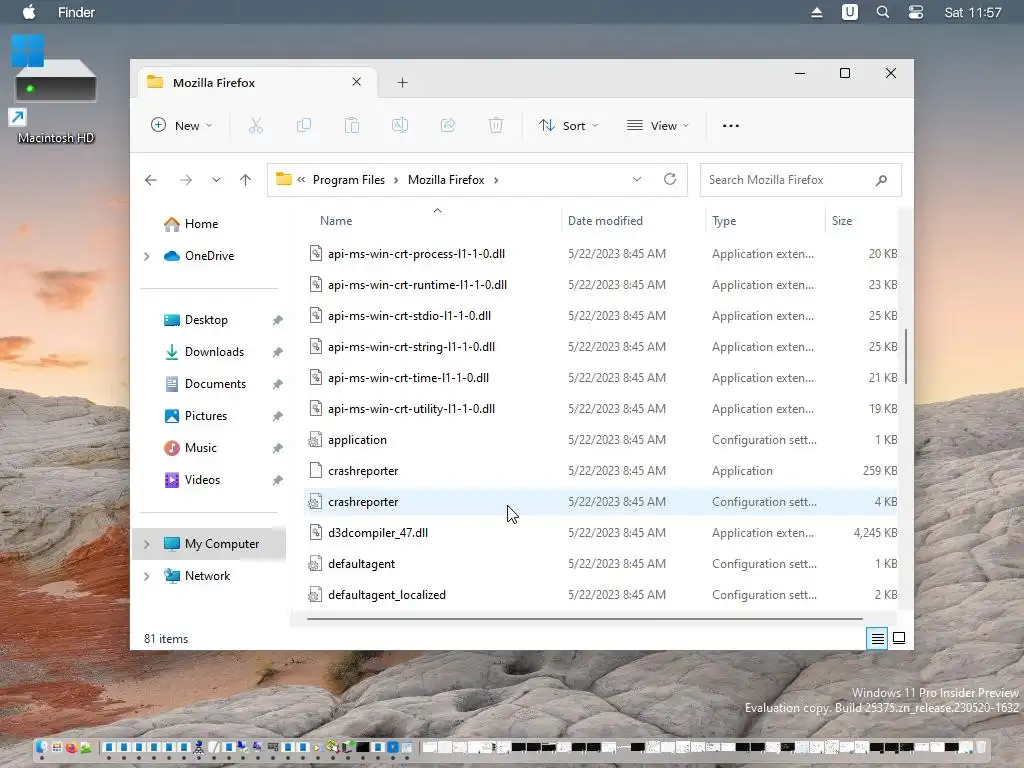
Task: Select api-ms-win-crt-runtime-l1-1-0.dll
Action: (601, 285)
